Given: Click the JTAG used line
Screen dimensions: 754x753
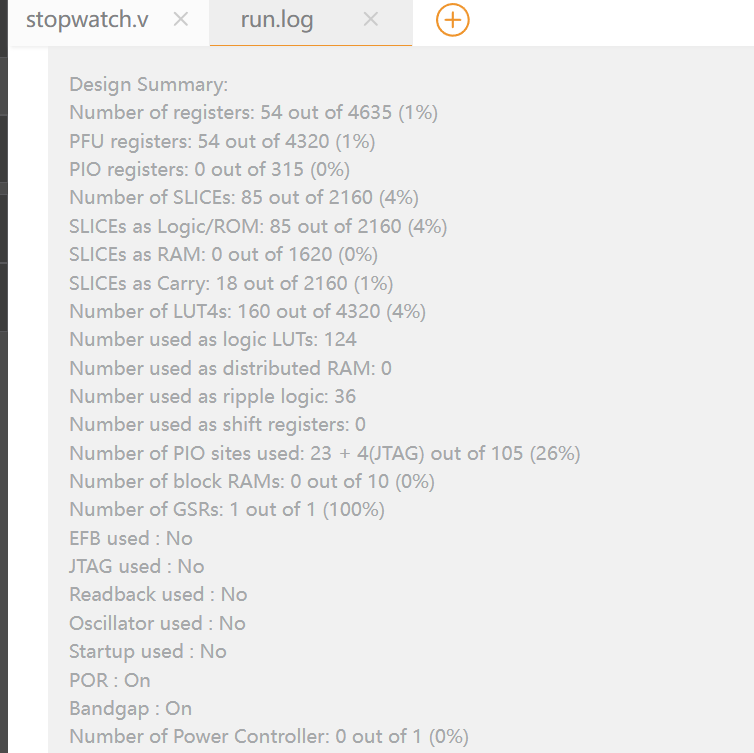Looking at the screenshot, I should pos(137,566).
